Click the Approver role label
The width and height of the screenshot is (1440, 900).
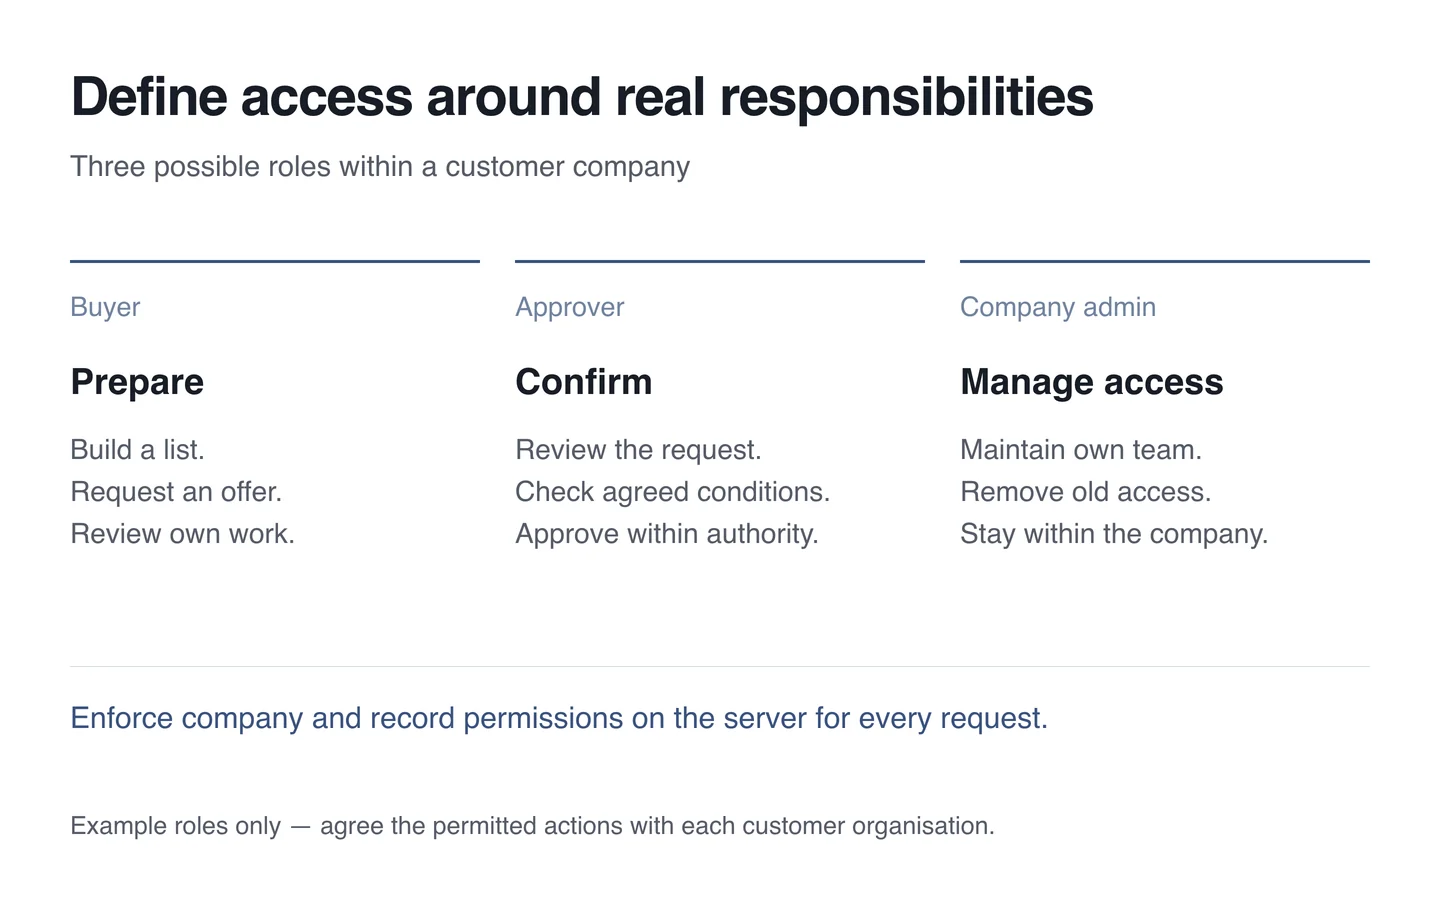(570, 307)
